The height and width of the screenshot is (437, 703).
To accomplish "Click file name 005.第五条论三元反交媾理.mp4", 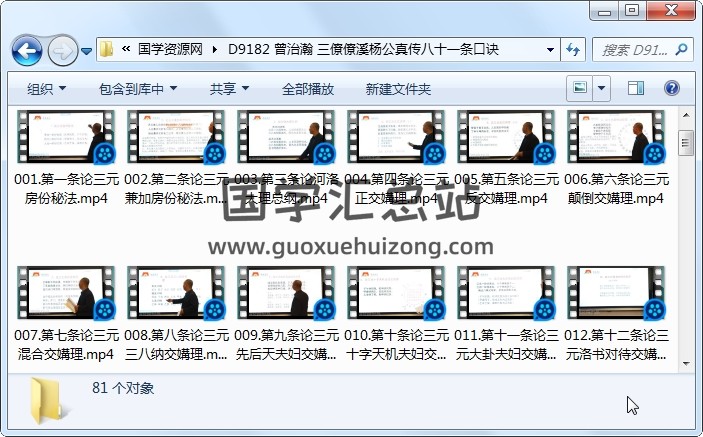I will [x=507, y=189].
